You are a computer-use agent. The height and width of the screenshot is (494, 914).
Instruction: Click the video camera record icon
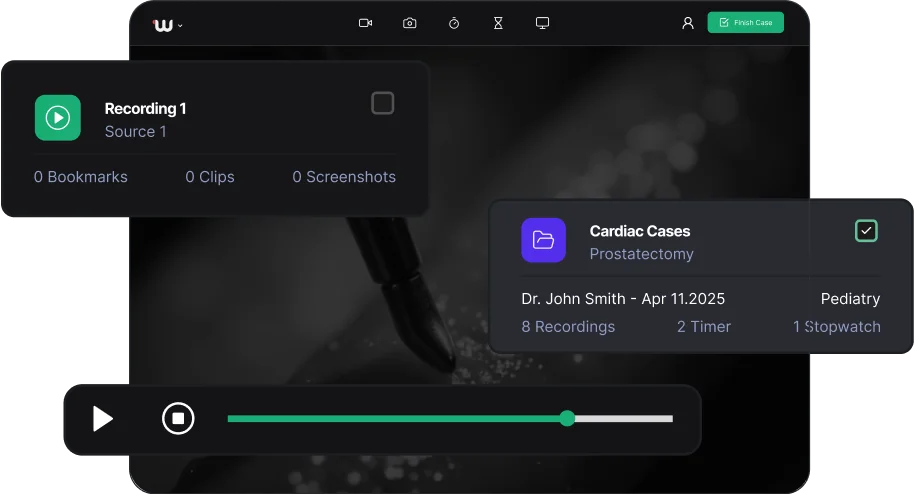tap(365, 23)
